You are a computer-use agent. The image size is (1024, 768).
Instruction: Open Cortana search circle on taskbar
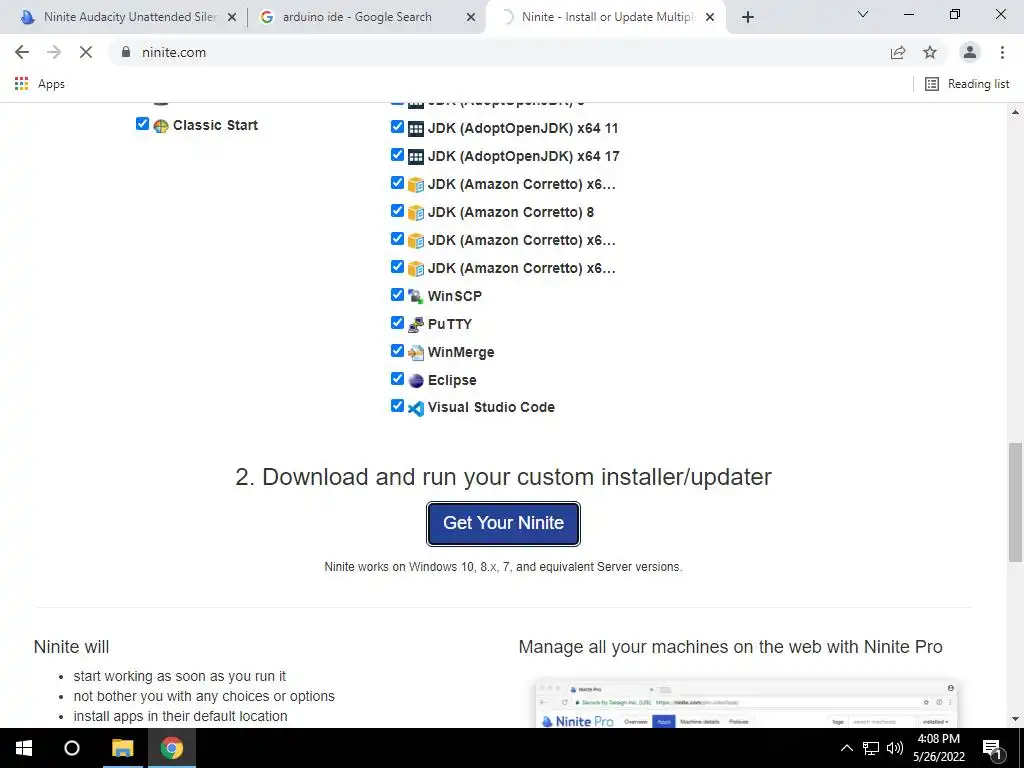point(72,748)
